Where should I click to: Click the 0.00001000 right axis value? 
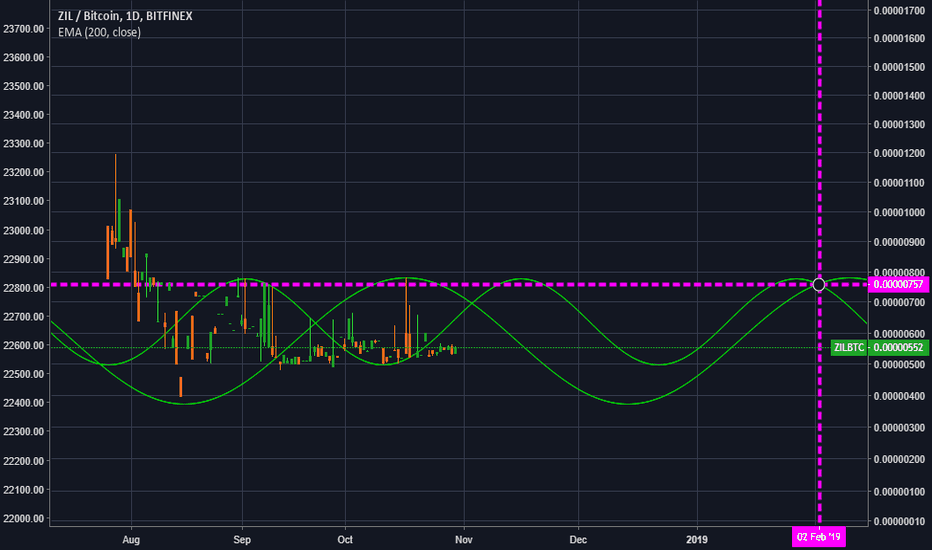(x=899, y=212)
